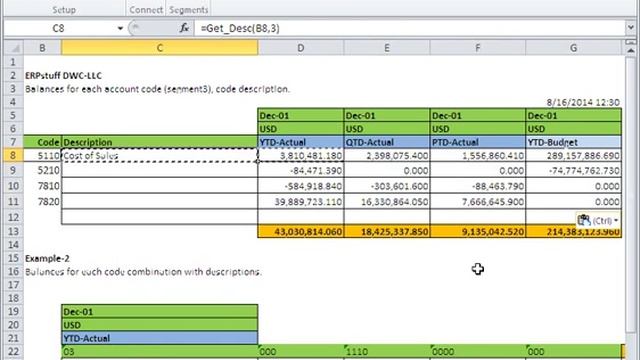This screenshot has width=640, height=360.
Task: Click cell '0000' in row 22
Action: coord(478,351)
